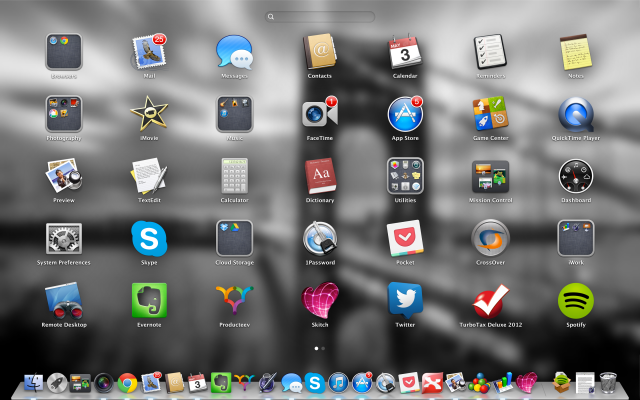This screenshot has height=400, width=640.
Task: Open iTunes from the Dock
Action: 338,383
